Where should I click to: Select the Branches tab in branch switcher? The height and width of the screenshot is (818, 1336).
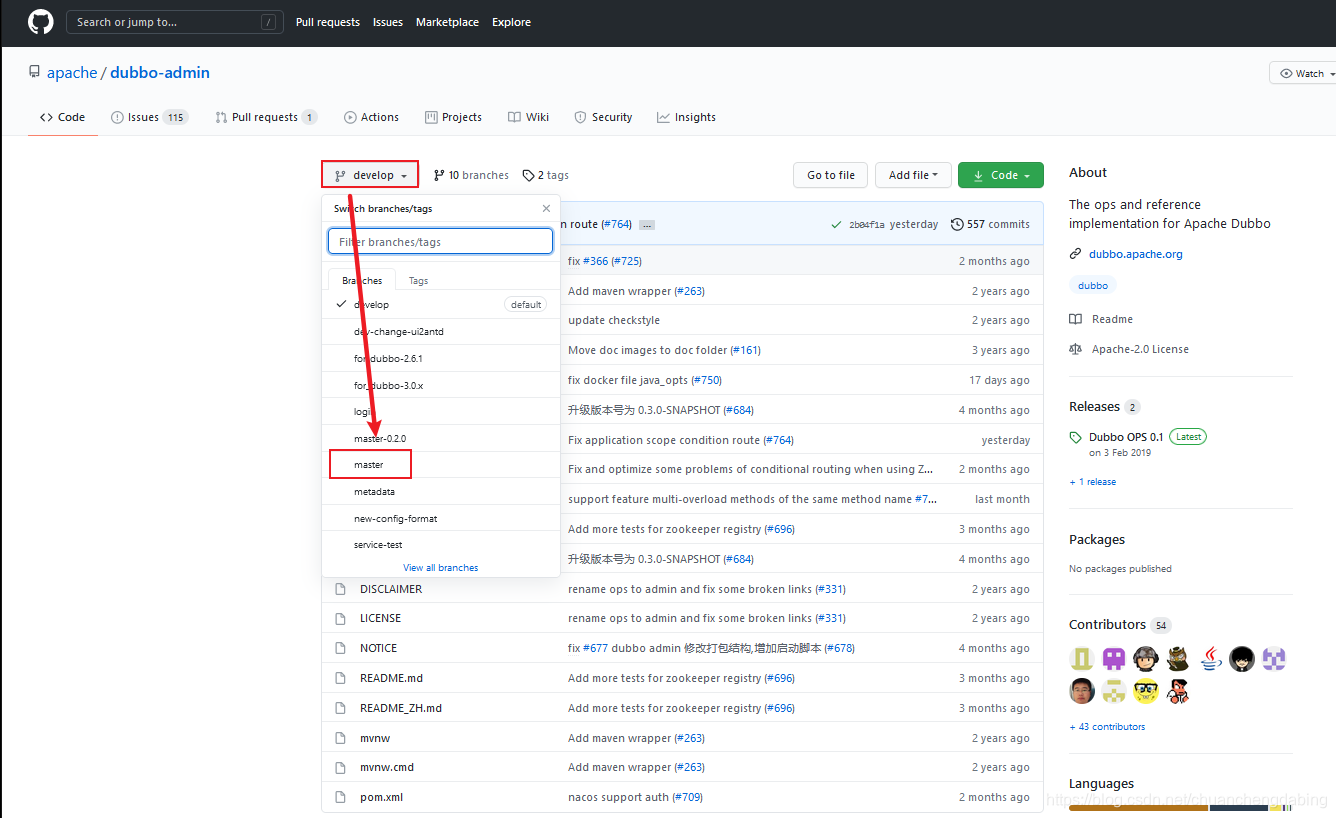(x=362, y=281)
